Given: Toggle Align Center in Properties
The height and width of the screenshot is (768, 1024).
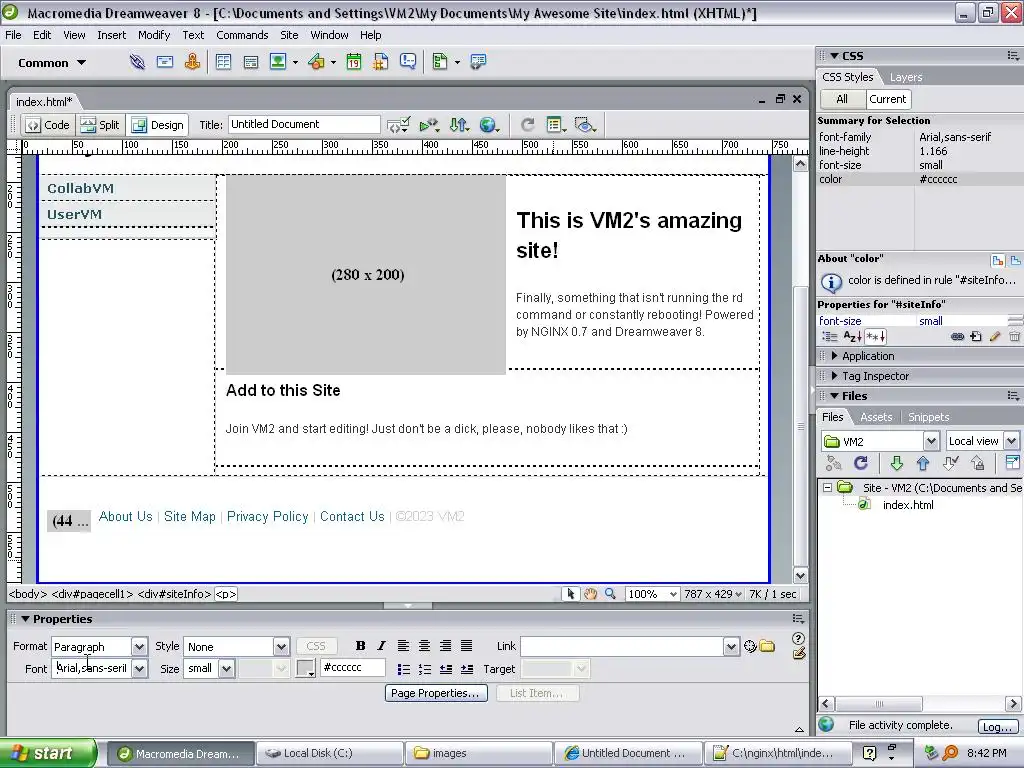Looking at the screenshot, I should 424,646.
